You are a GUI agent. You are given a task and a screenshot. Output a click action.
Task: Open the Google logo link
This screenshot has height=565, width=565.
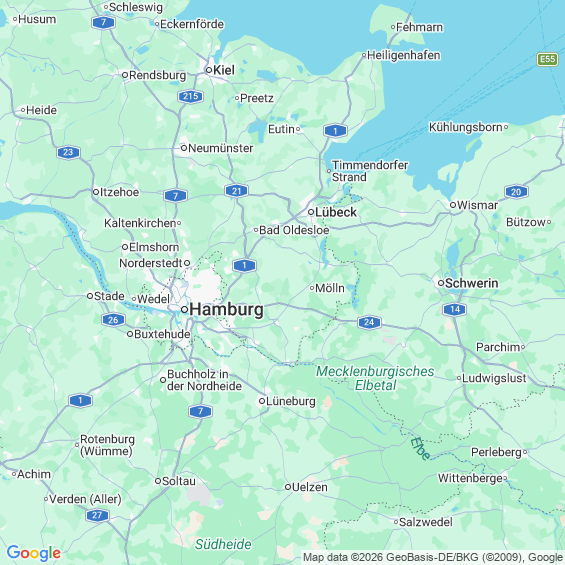pos(34,553)
